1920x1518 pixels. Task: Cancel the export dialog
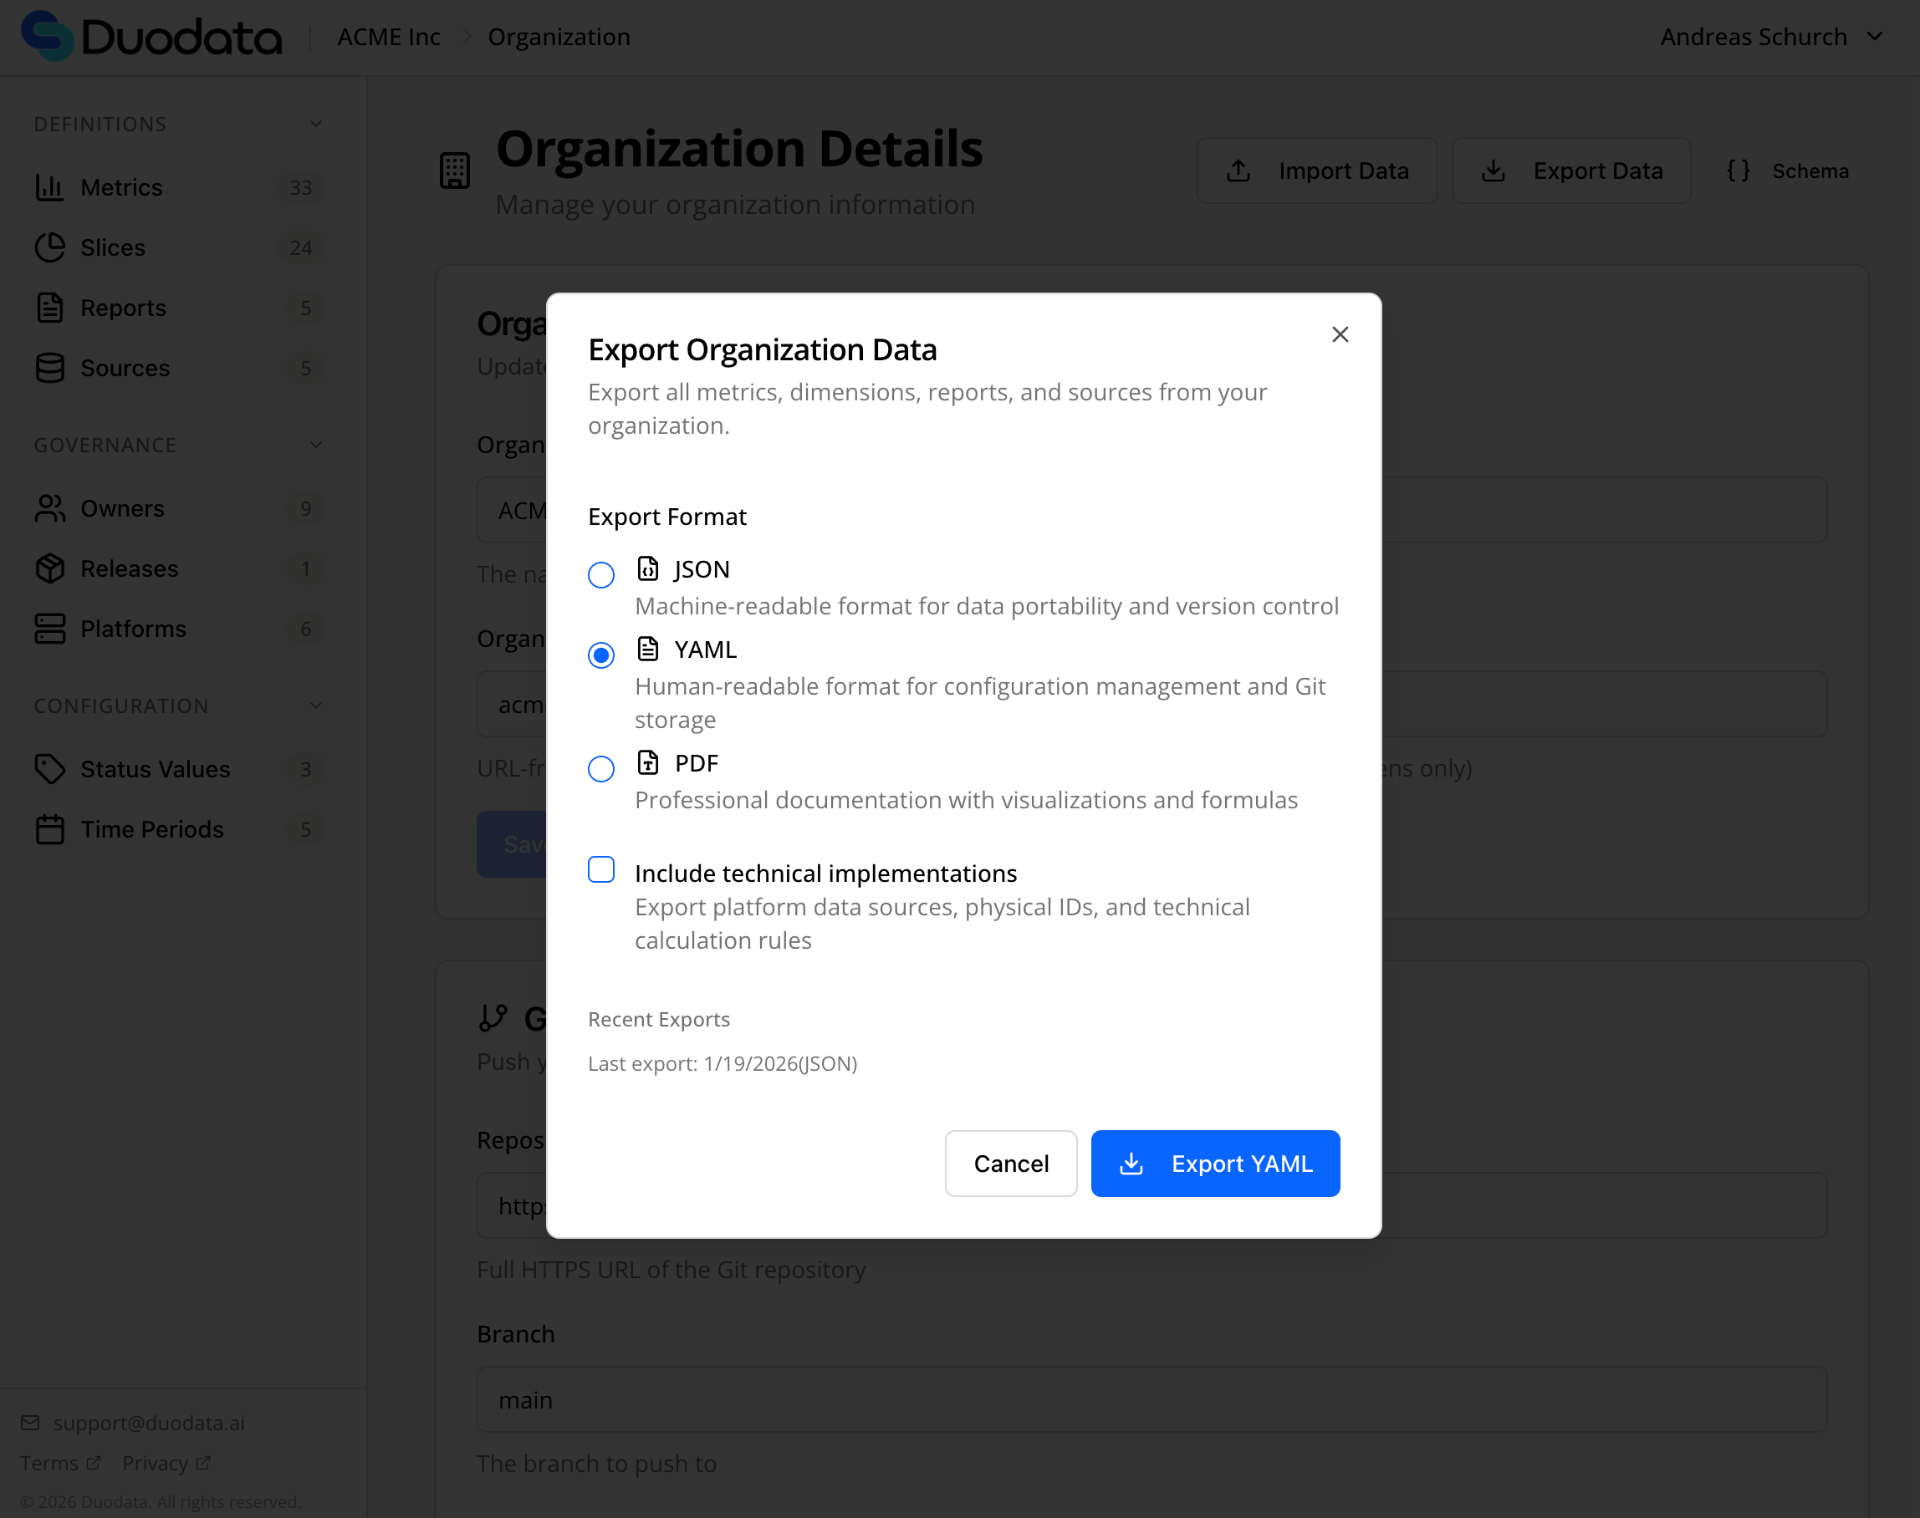coord(1010,1163)
